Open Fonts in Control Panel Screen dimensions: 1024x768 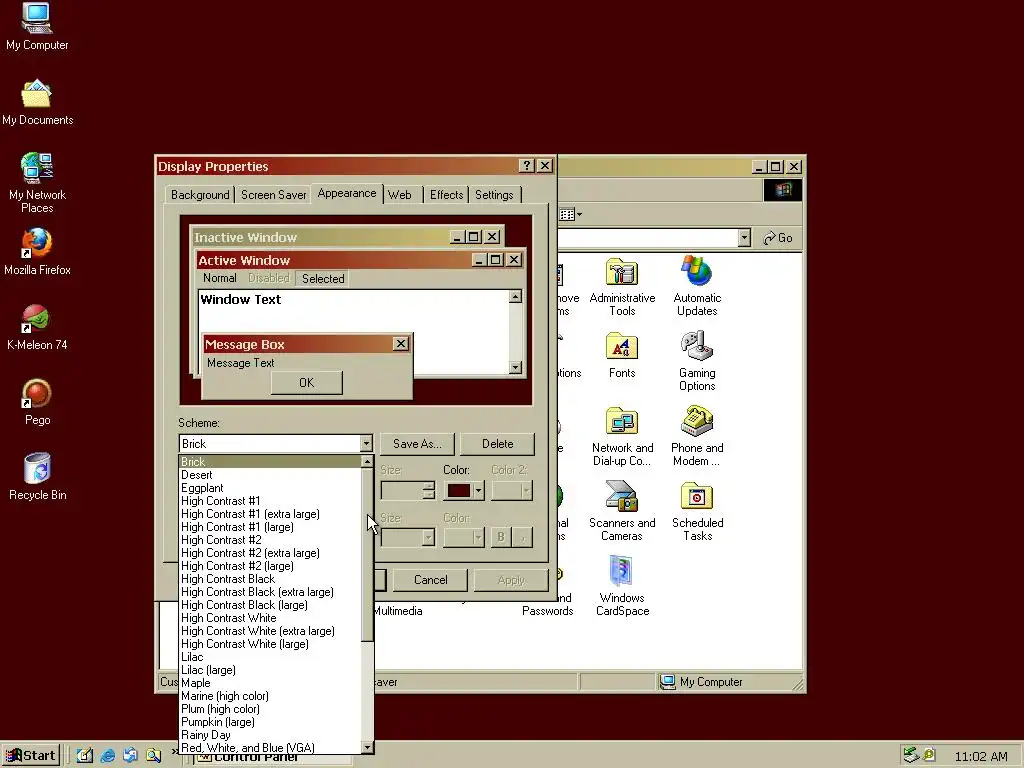point(622,355)
